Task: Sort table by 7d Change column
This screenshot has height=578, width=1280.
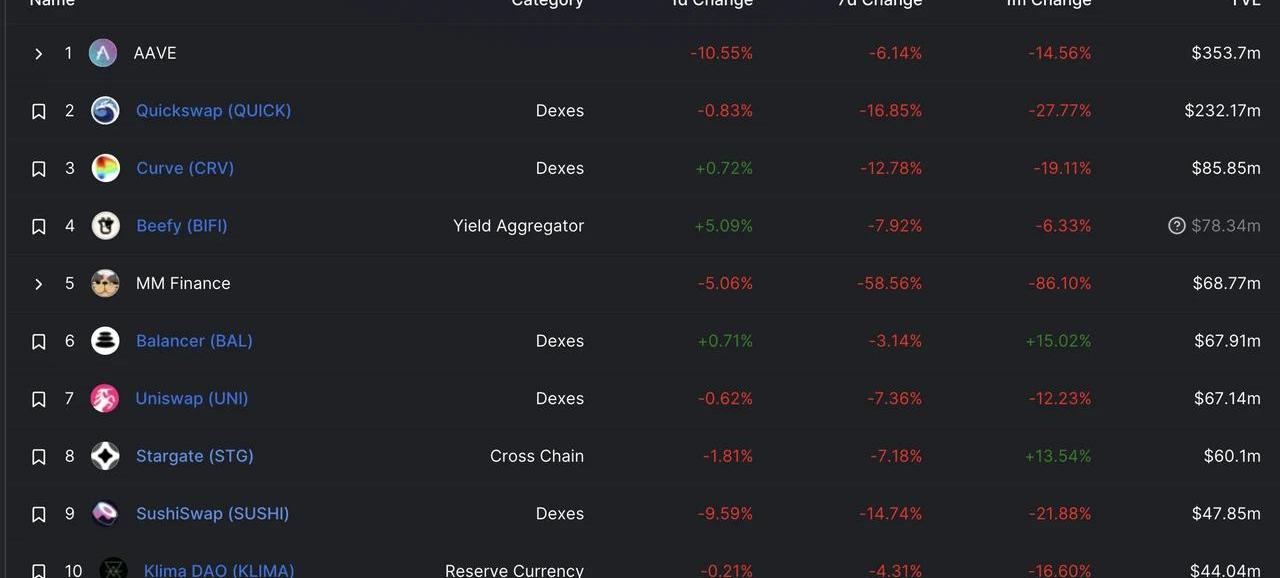Action: click(880, 4)
